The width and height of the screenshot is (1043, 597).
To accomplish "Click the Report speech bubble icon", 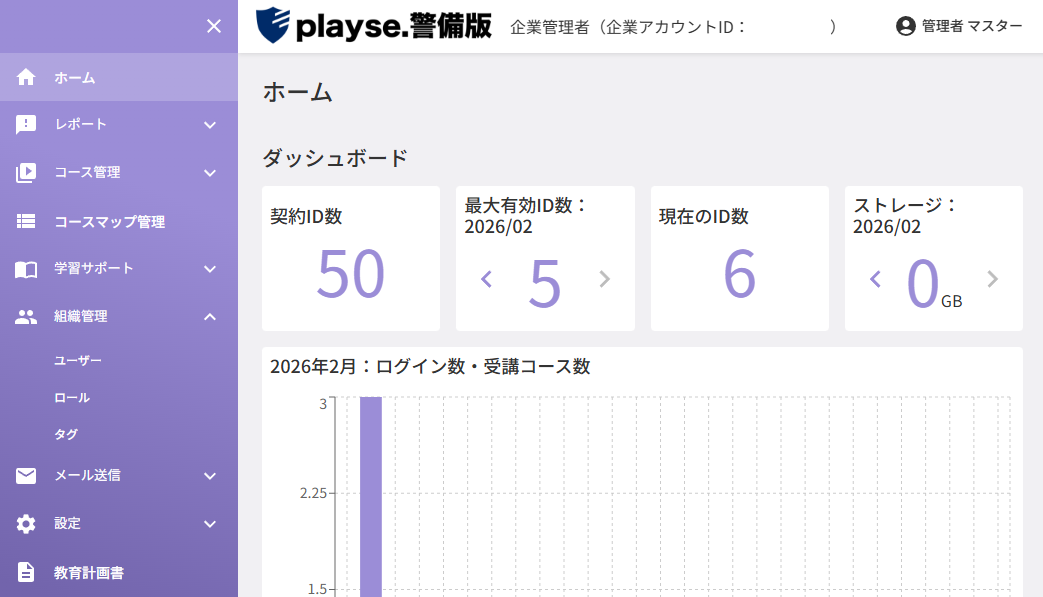I will (26, 124).
